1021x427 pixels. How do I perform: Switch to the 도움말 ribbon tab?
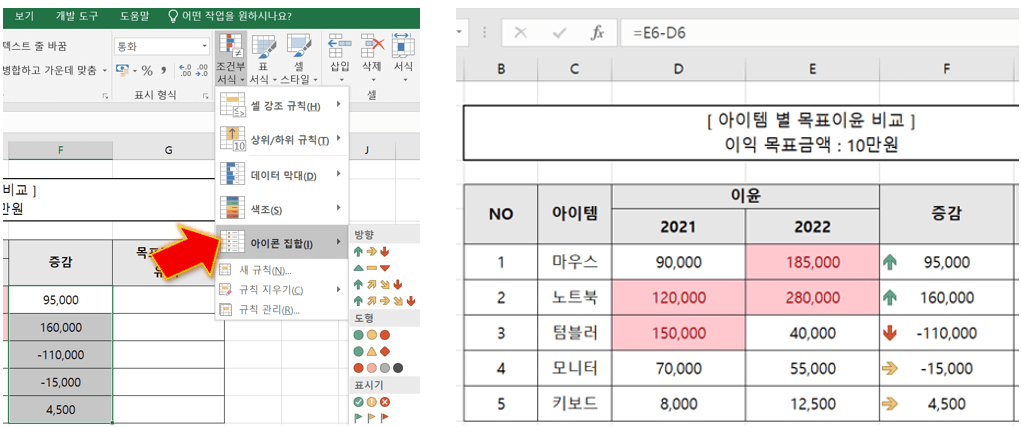click(x=135, y=15)
